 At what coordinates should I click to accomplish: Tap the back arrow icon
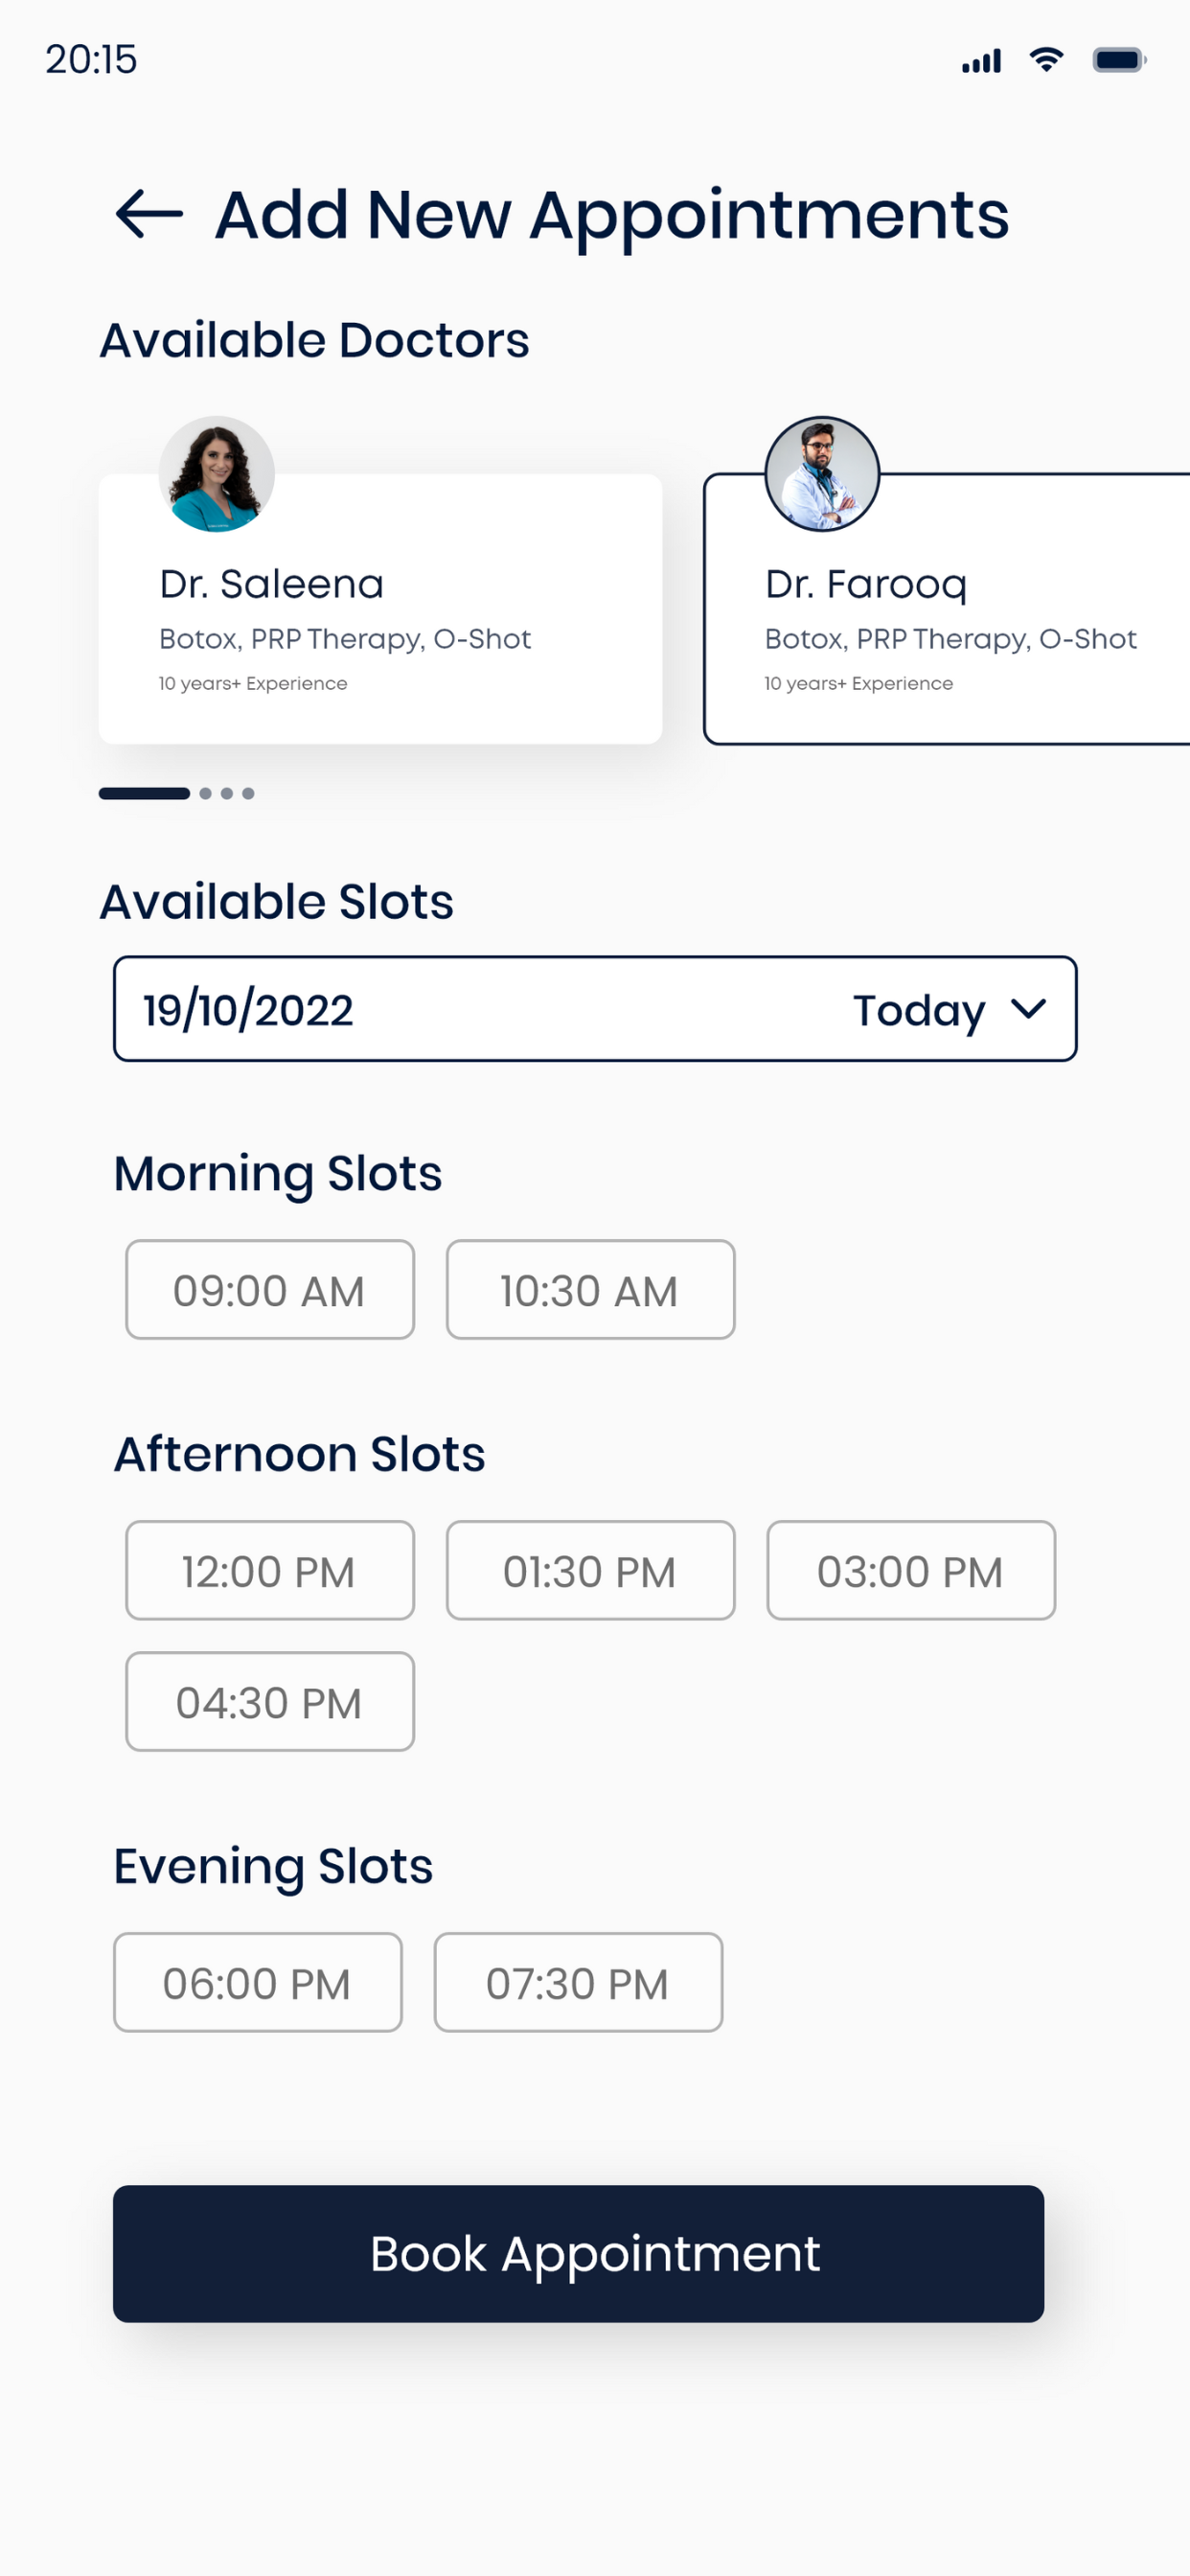point(149,214)
